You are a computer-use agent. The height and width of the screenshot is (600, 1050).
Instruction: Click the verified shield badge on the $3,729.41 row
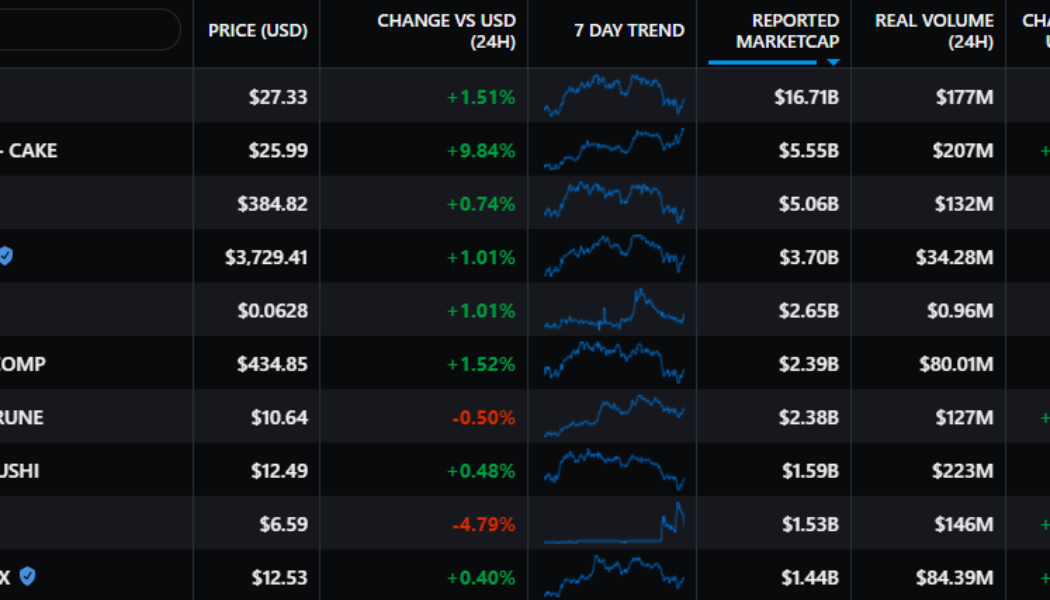point(7,256)
